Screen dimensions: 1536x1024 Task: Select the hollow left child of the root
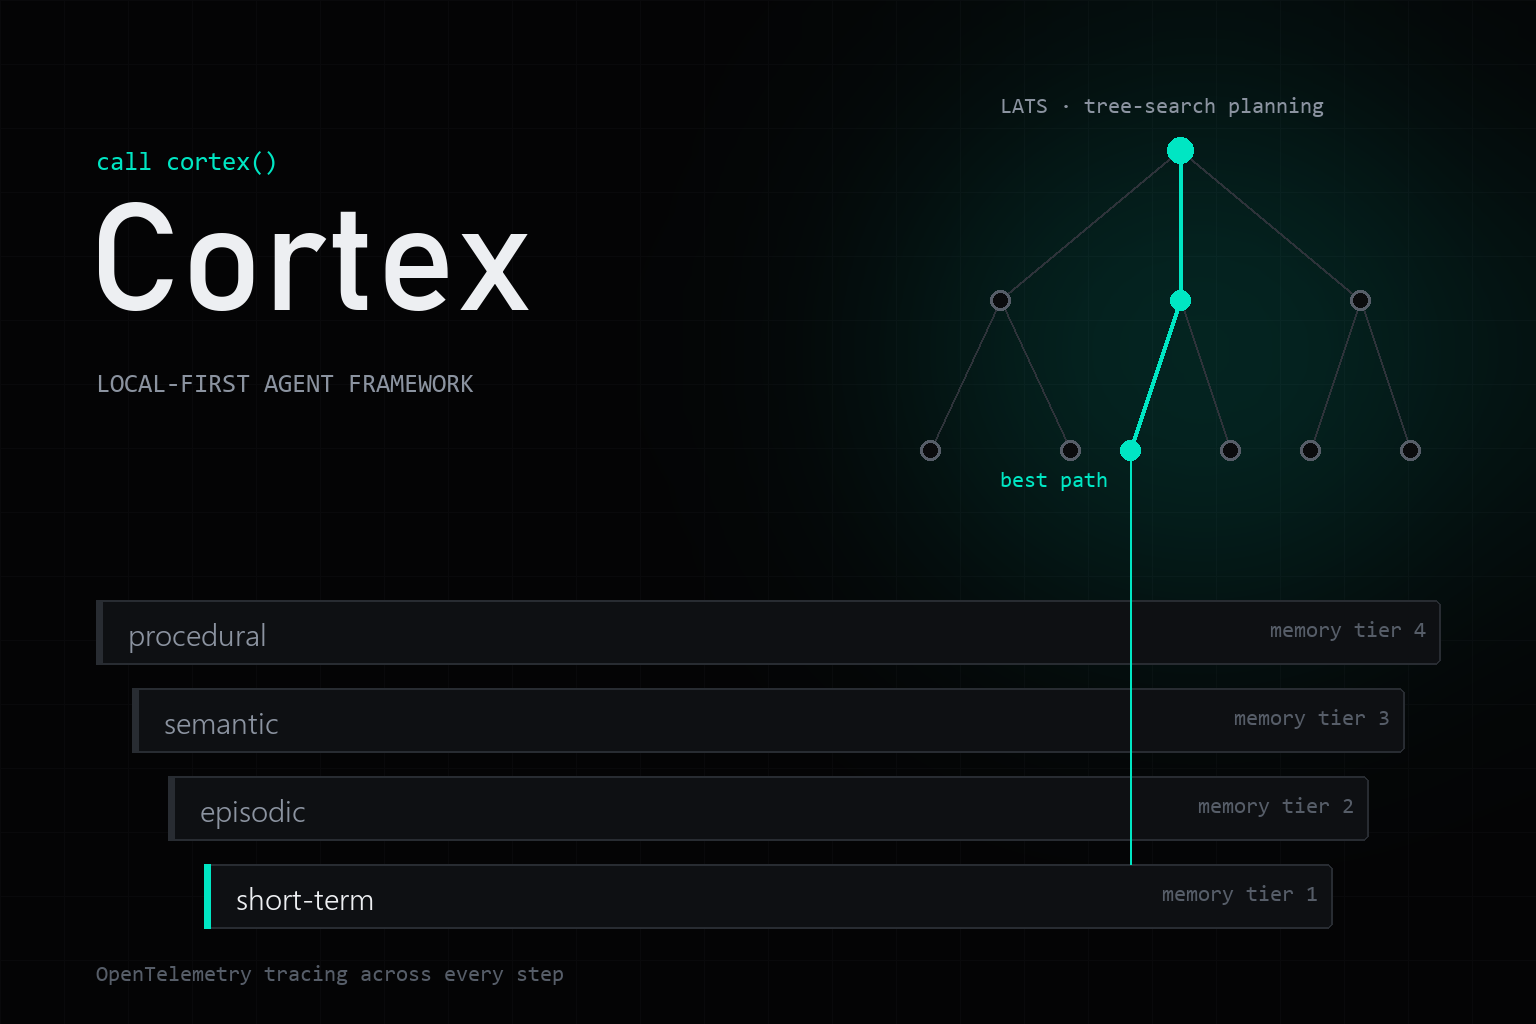[x=1000, y=301]
